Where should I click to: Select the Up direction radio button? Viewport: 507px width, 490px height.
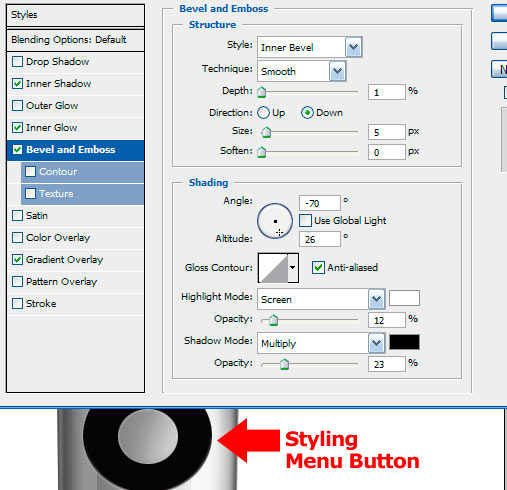(x=263, y=113)
